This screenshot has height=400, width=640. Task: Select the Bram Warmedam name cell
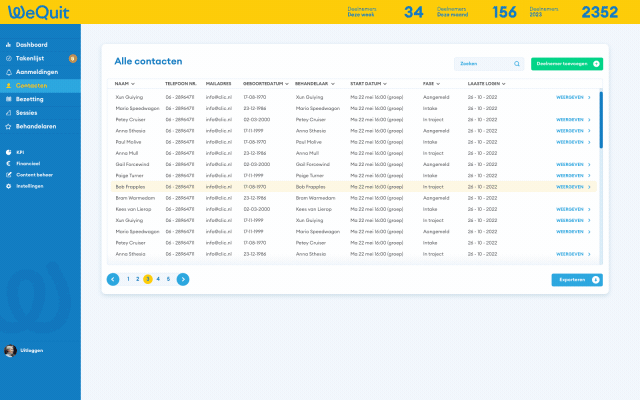coord(135,198)
